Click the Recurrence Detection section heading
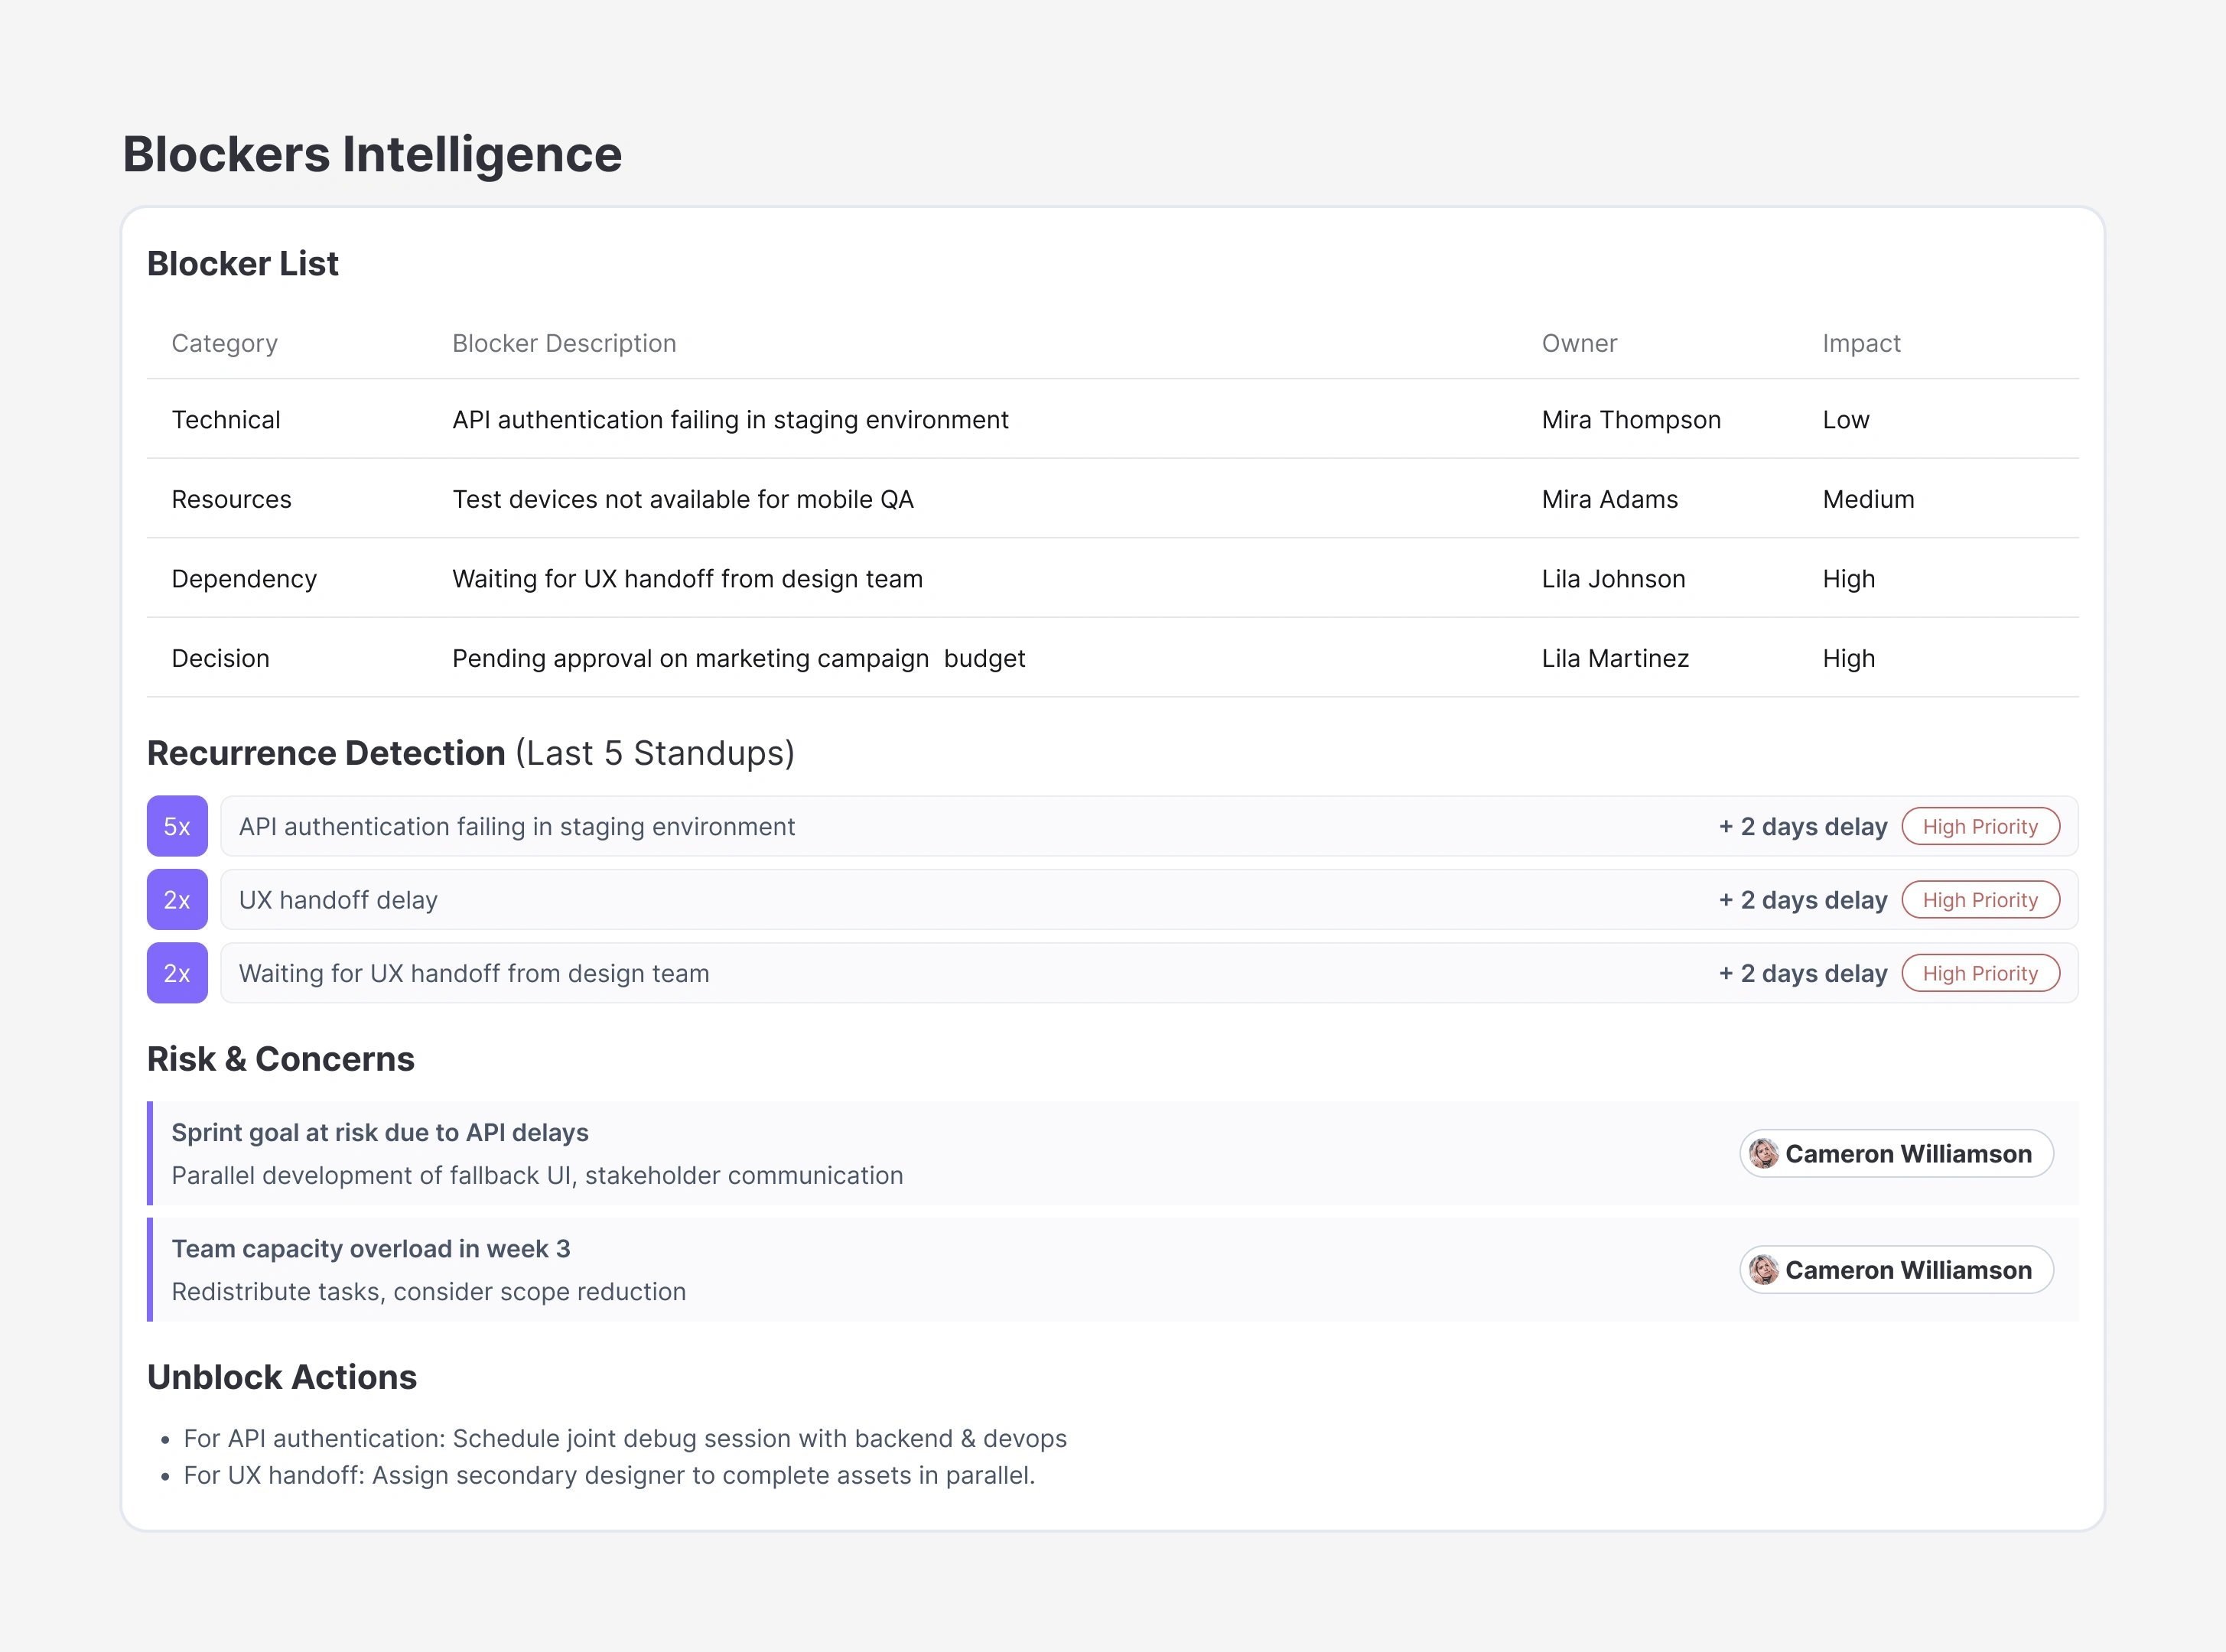Image resolution: width=2226 pixels, height=1652 pixels. coord(471,753)
